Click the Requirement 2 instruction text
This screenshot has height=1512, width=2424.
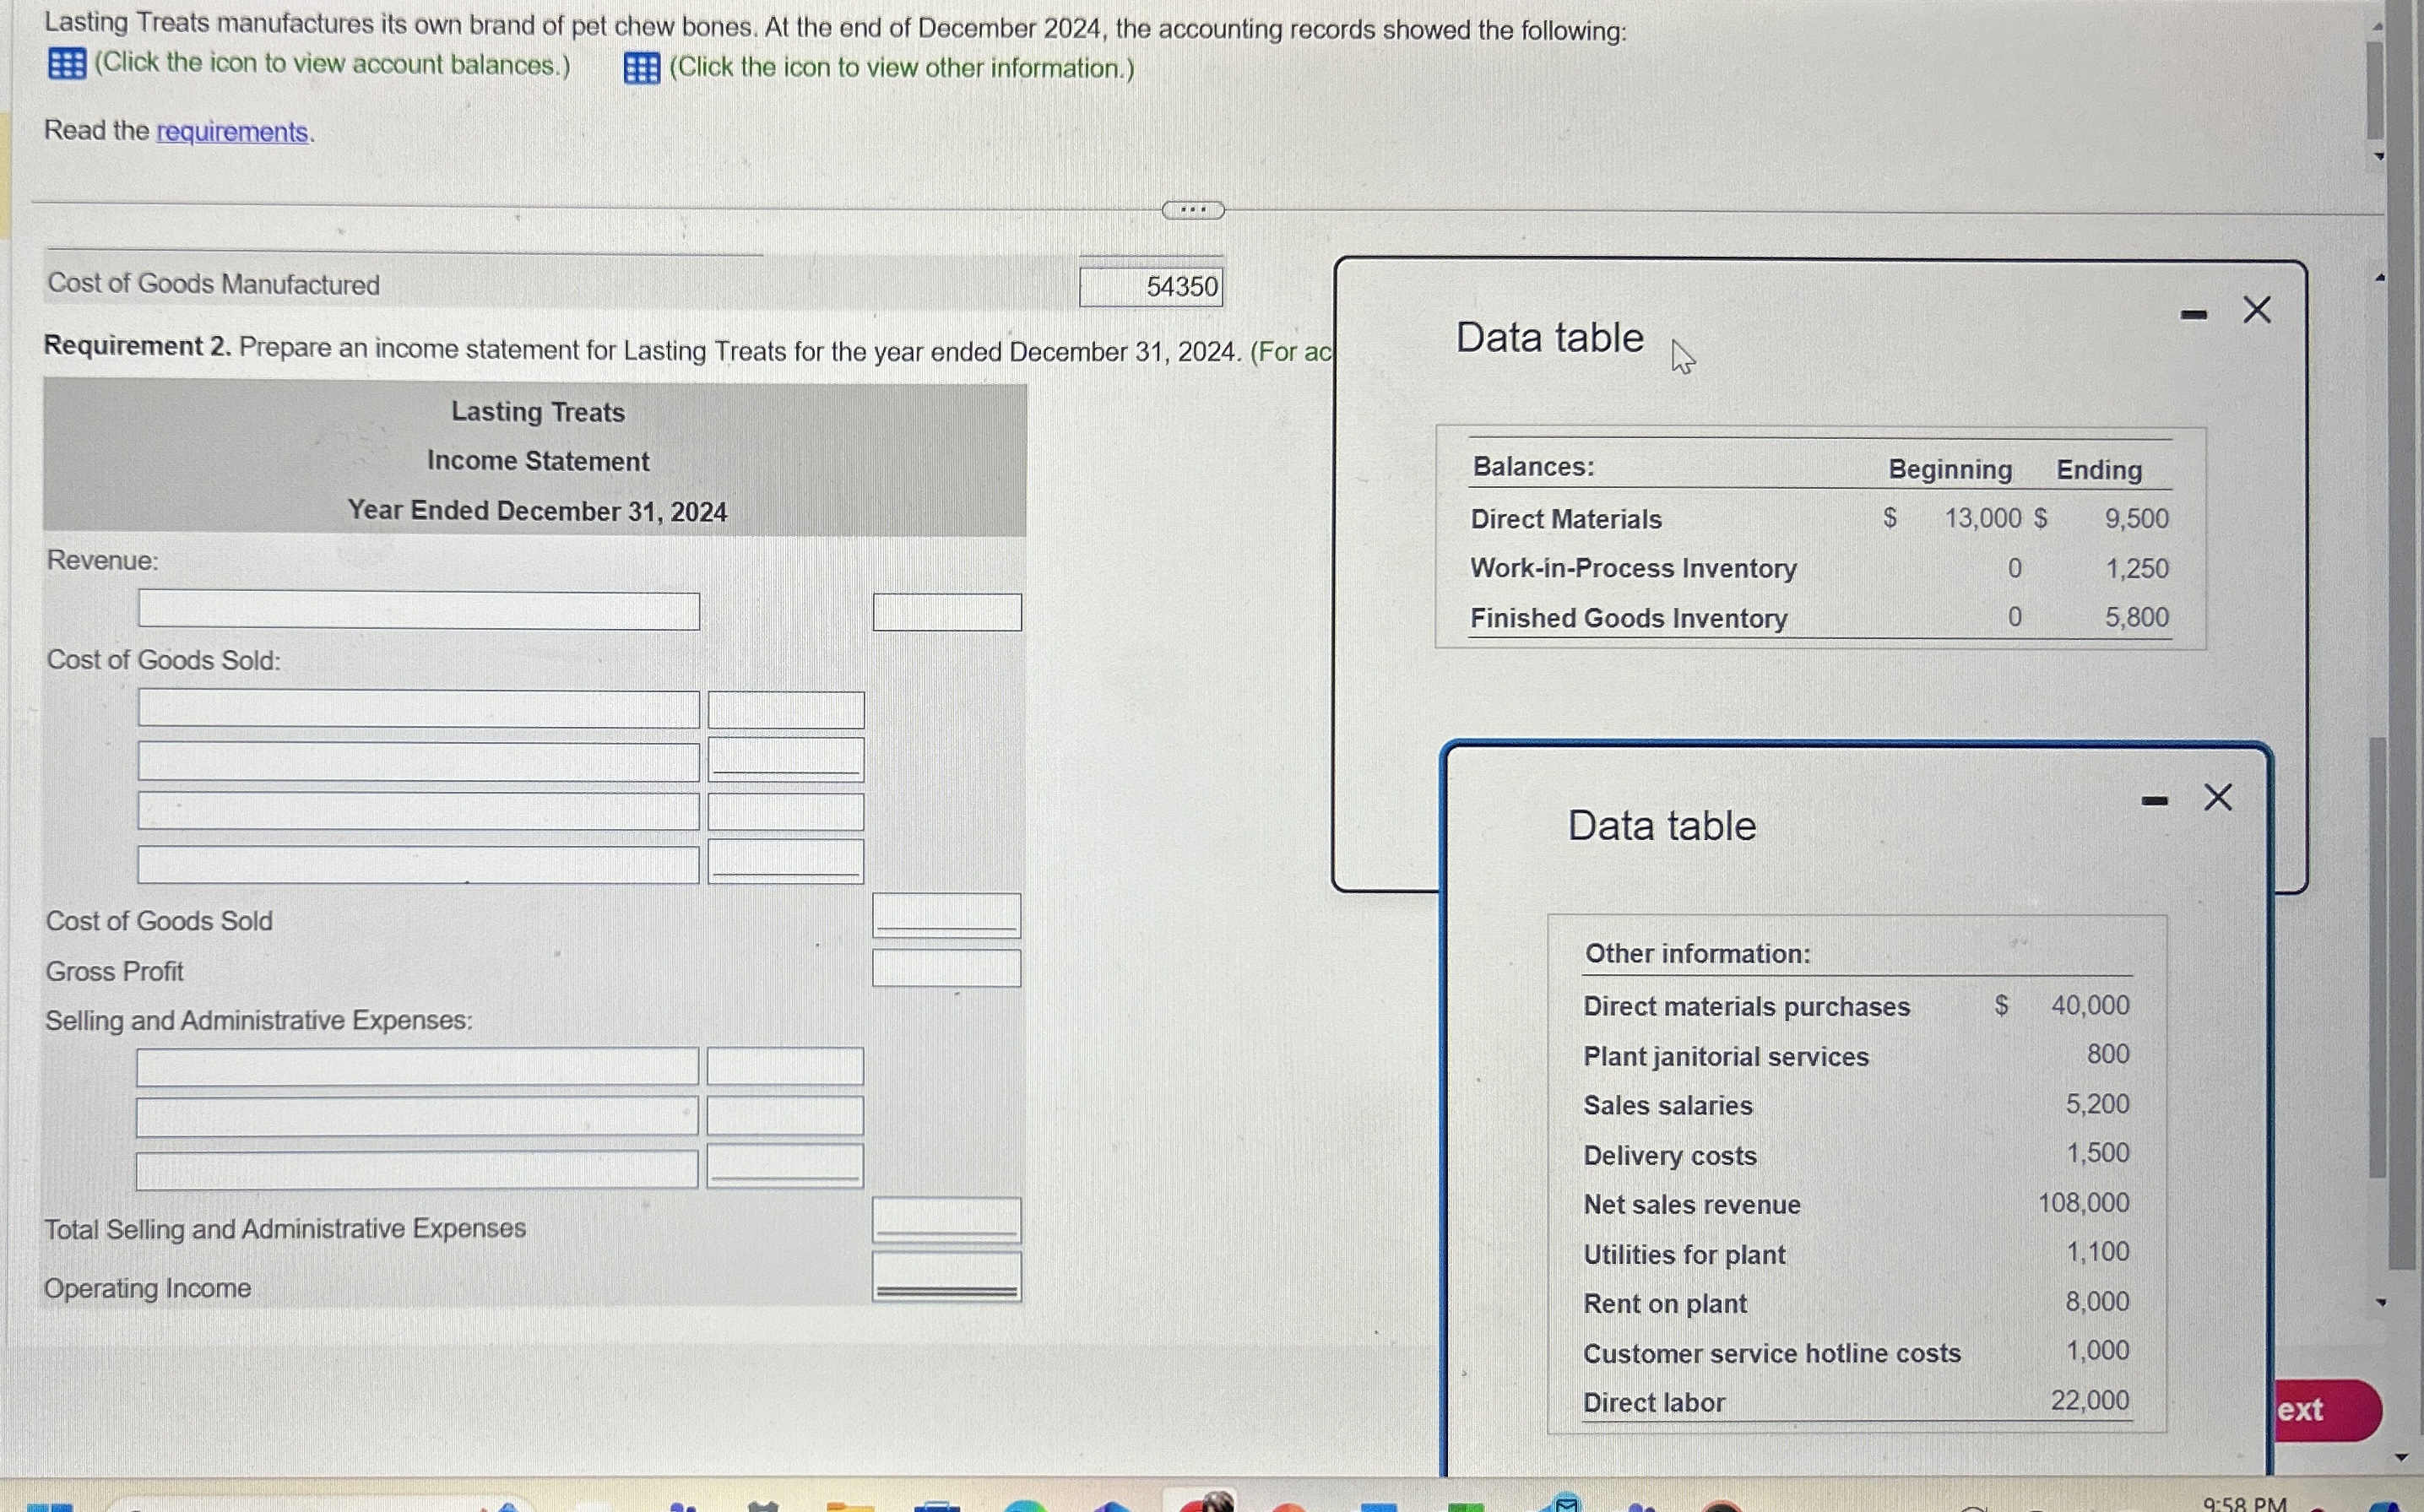click(688, 349)
